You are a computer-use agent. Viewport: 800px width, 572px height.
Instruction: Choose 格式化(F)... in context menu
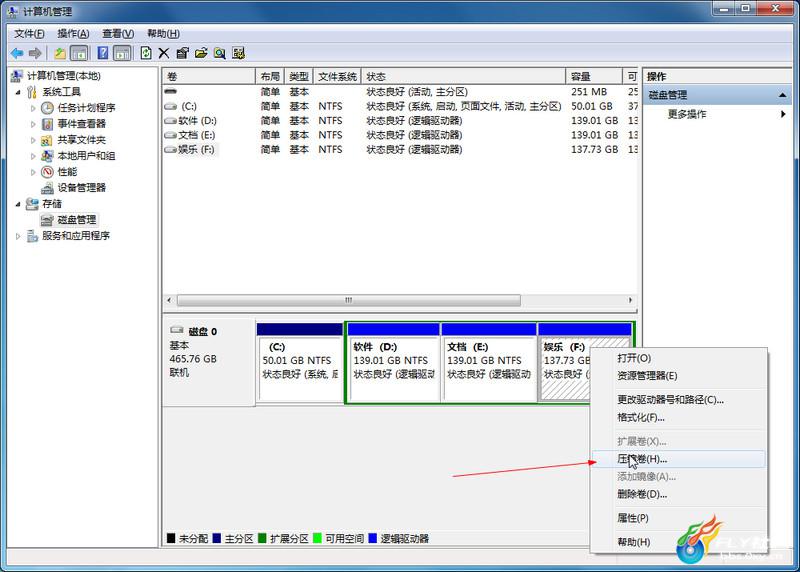(x=678, y=417)
